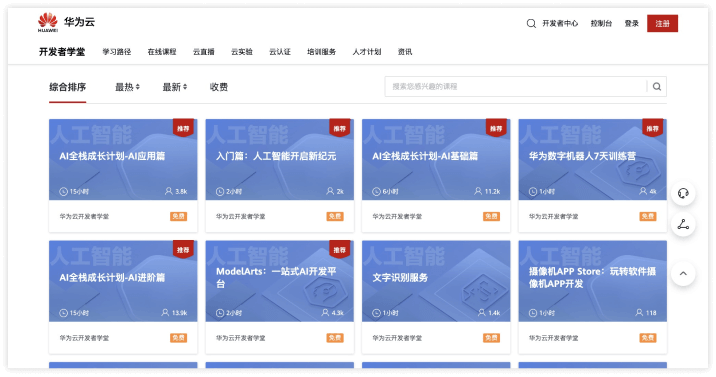The image size is (716, 377).
Task: Open 云直播 navigation item
Action: [204, 52]
